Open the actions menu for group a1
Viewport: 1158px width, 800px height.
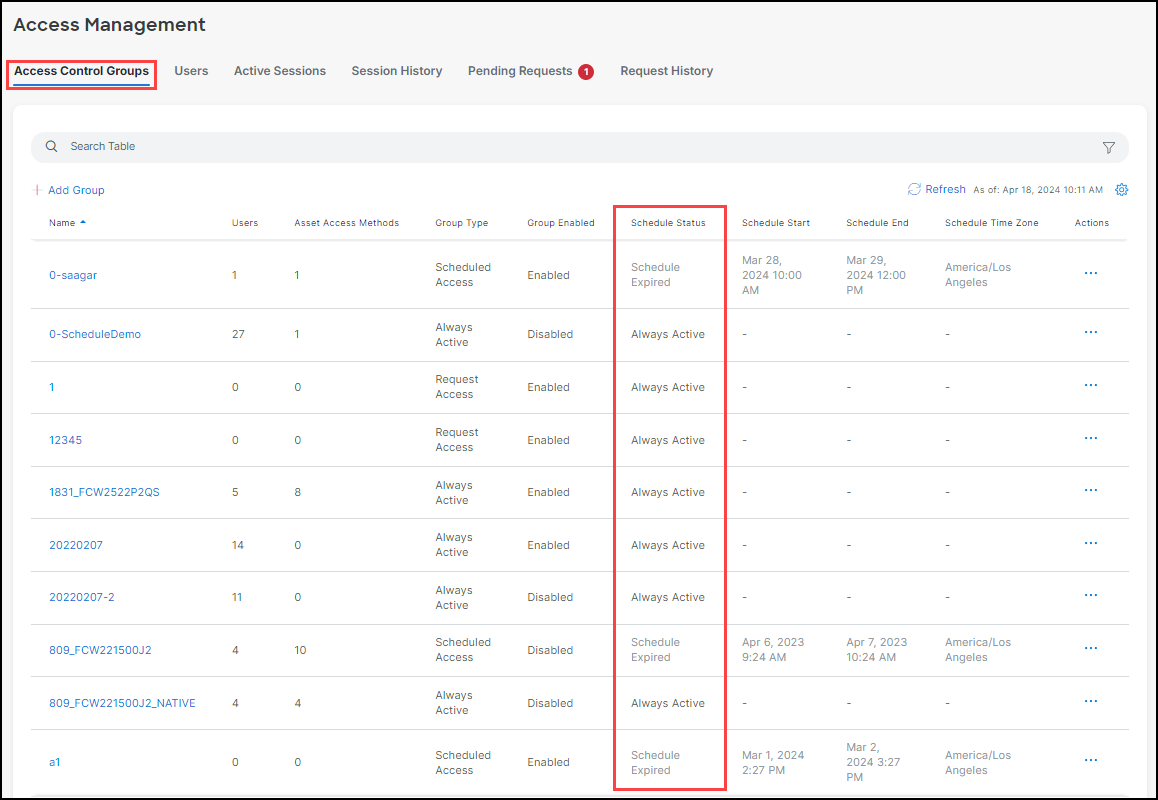tap(1090, 759)
